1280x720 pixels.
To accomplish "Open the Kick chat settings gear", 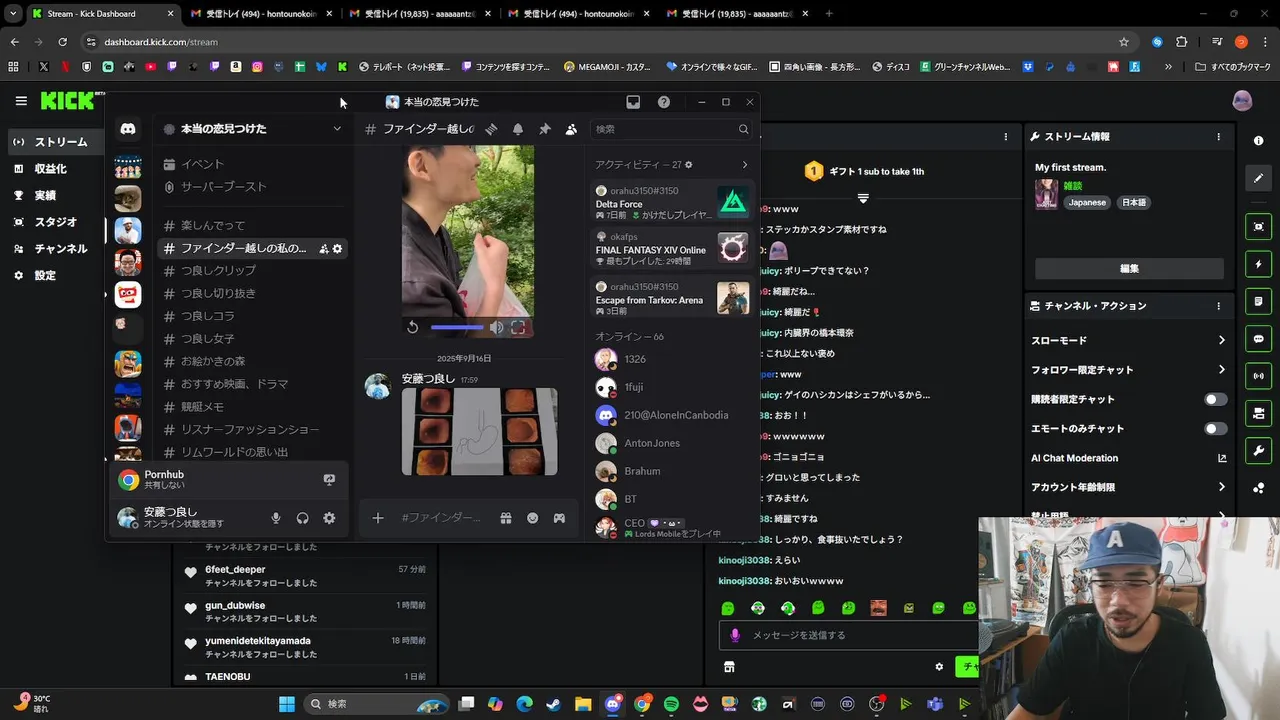I will coord(939,667).
